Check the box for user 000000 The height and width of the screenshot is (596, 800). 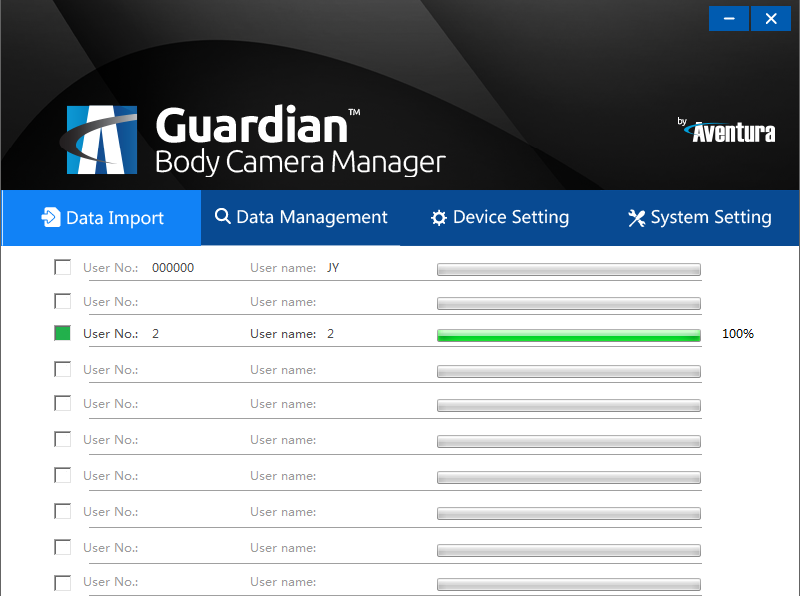[62, 266]
